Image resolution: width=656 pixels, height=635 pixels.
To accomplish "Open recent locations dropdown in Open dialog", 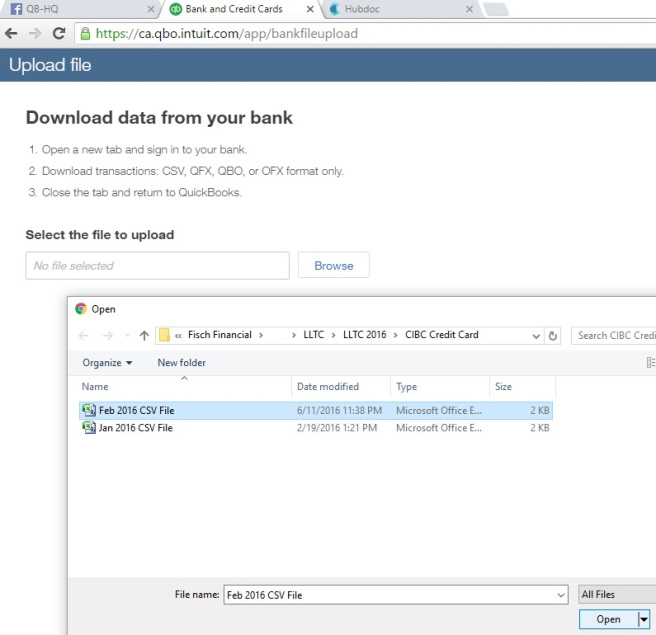I will [x=127, y=335].
